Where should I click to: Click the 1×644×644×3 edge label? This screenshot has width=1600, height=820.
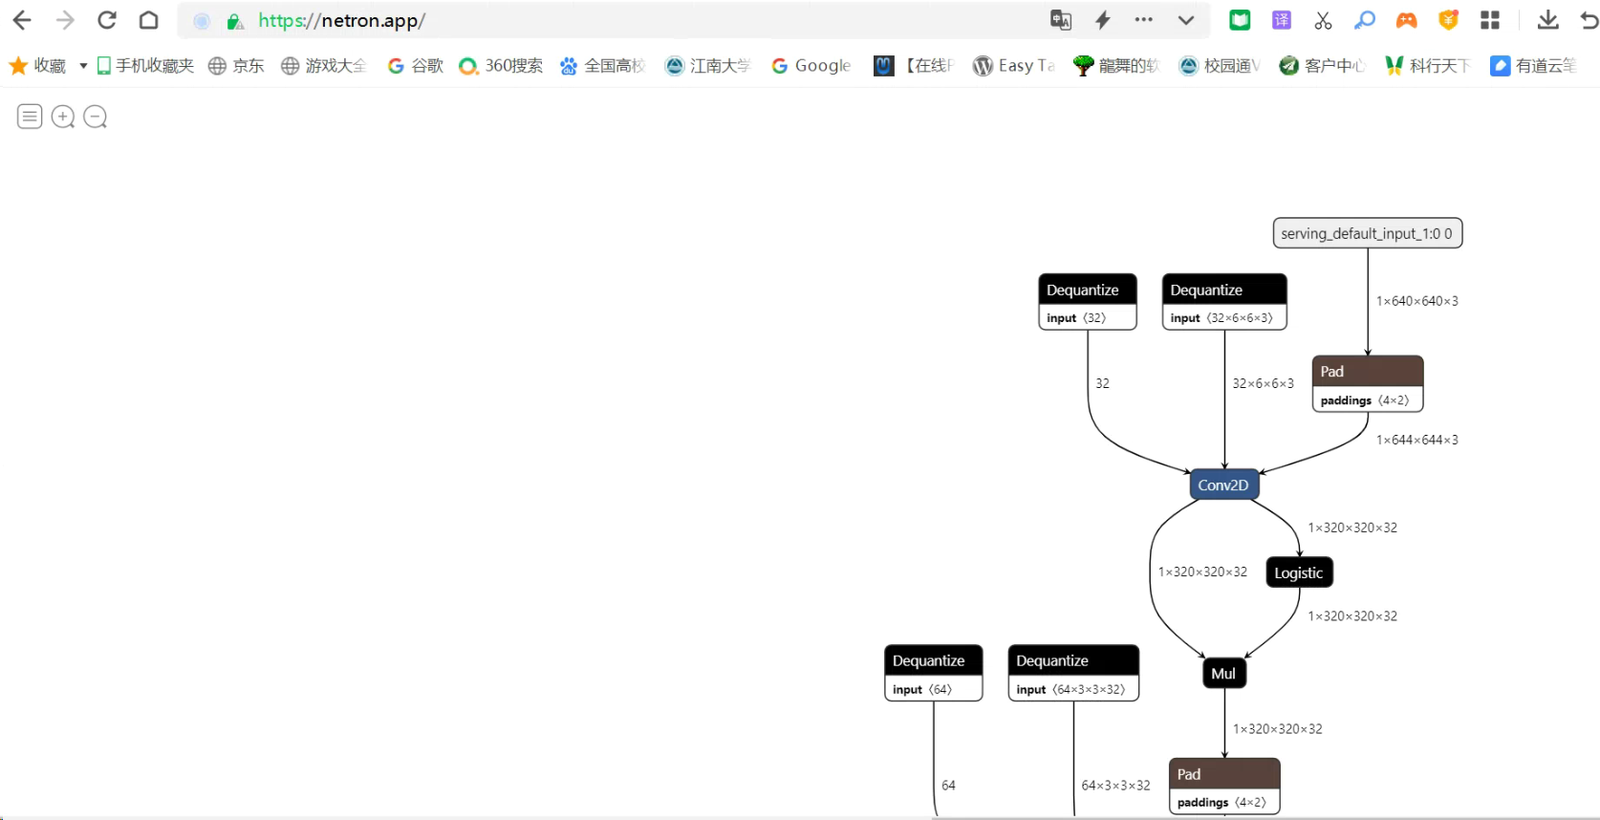tap(1417, 440)
